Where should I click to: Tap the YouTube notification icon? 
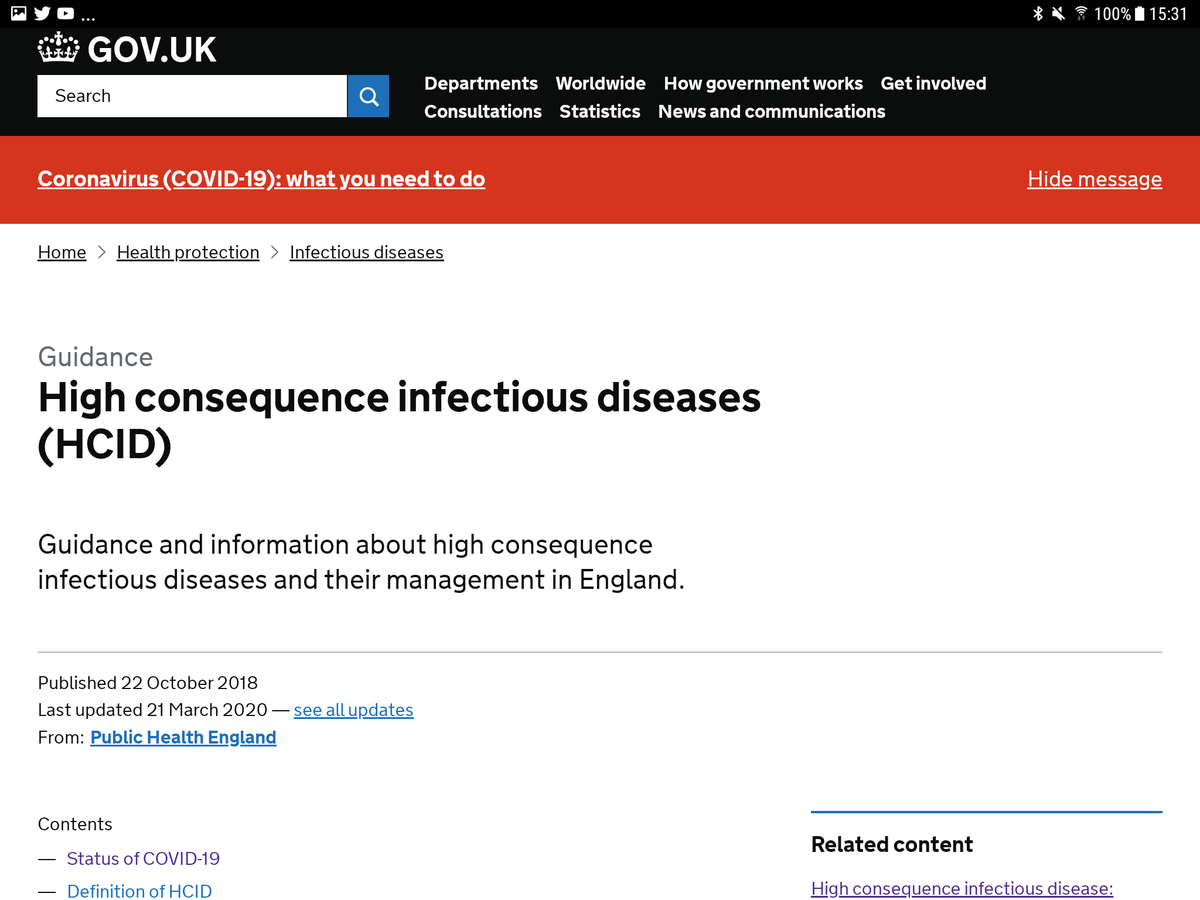point(66,13)
